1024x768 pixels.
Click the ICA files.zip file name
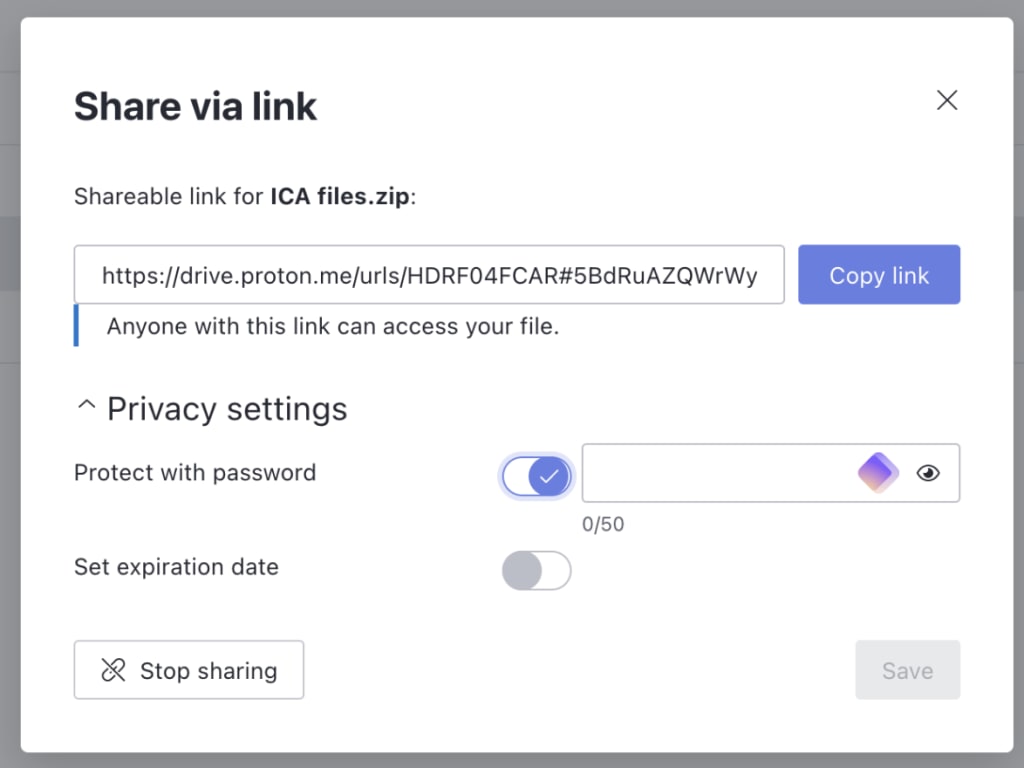click(340, 196)
